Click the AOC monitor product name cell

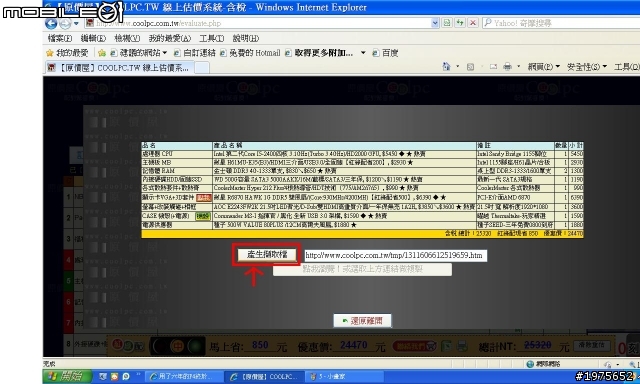[344, 207]
